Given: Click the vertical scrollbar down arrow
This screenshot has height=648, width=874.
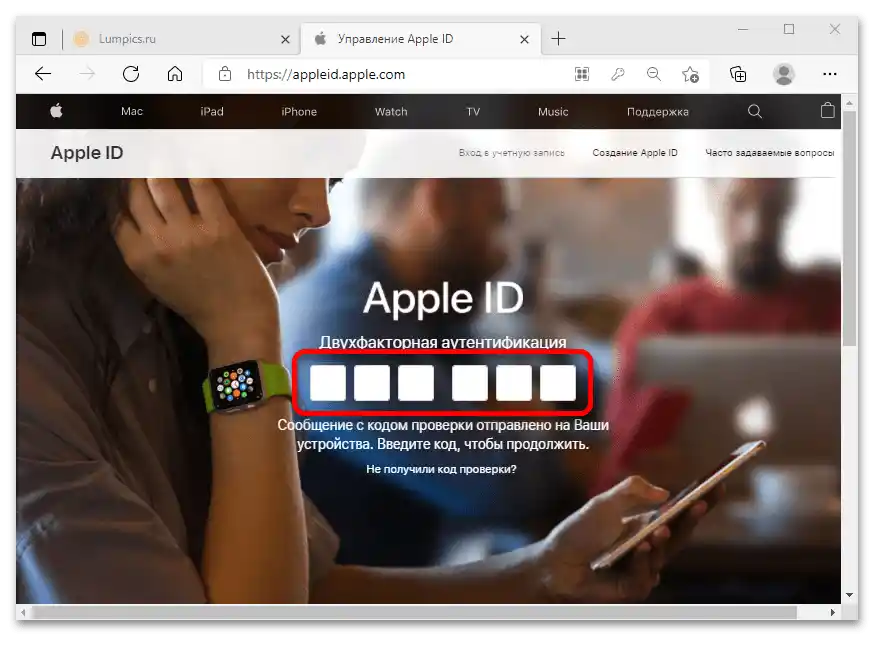Looking at the screenshot, I should tap(849, 595).
